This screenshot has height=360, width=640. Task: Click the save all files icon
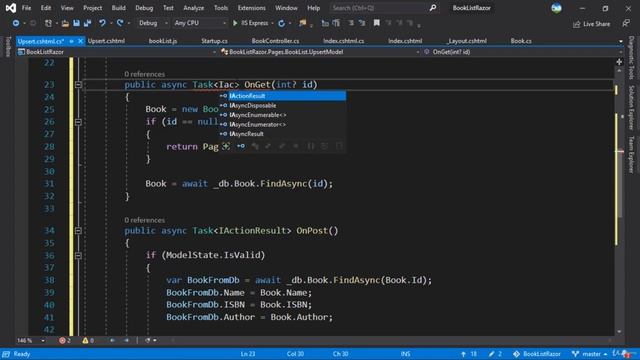click(x=87, y=23)
